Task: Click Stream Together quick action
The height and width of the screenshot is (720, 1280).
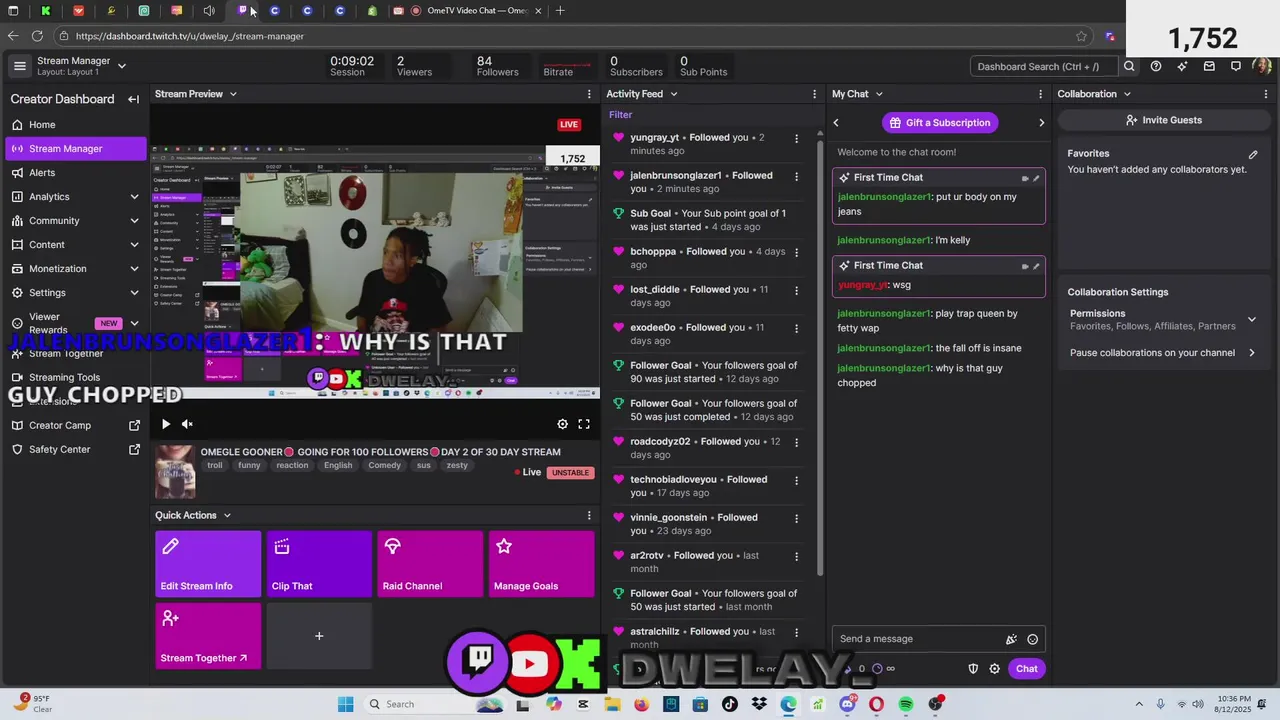Action: 208,636
